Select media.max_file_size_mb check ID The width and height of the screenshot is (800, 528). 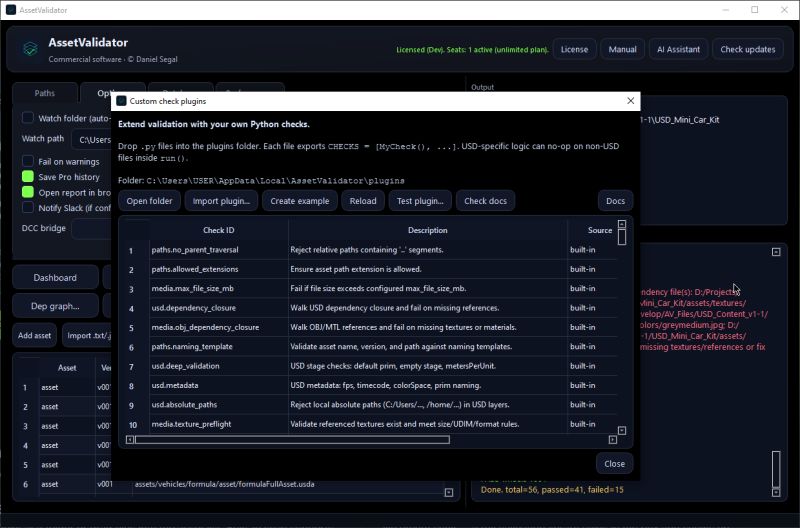click(x=192, y=288)
